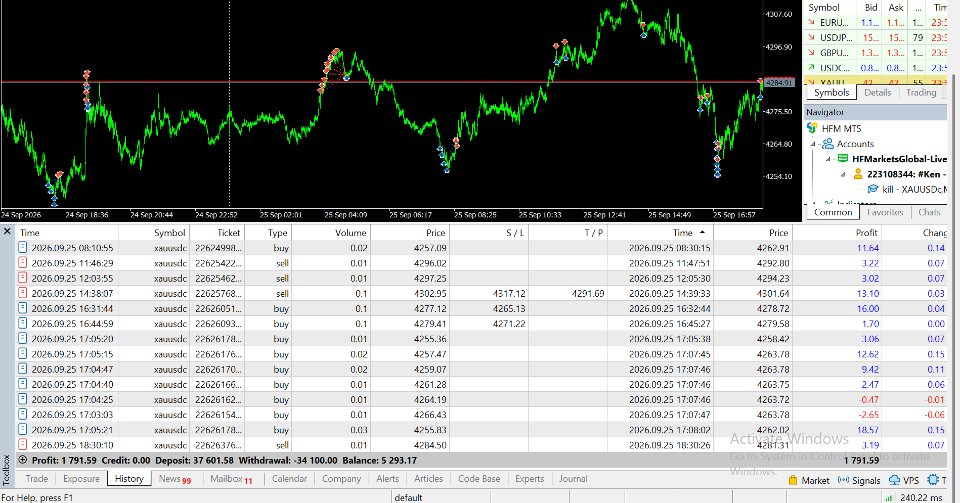Image resolution: width=960 pixels, height=503 pixels.
Task: Click the buy deal icon for 17:04:47 row
Action: pos(23,369)
